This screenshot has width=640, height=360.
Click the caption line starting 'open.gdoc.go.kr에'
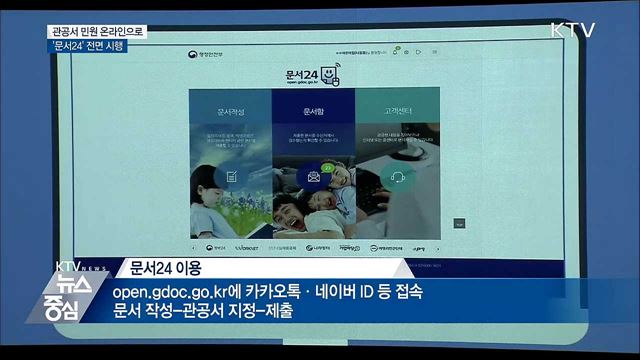[x=268, y=292]
